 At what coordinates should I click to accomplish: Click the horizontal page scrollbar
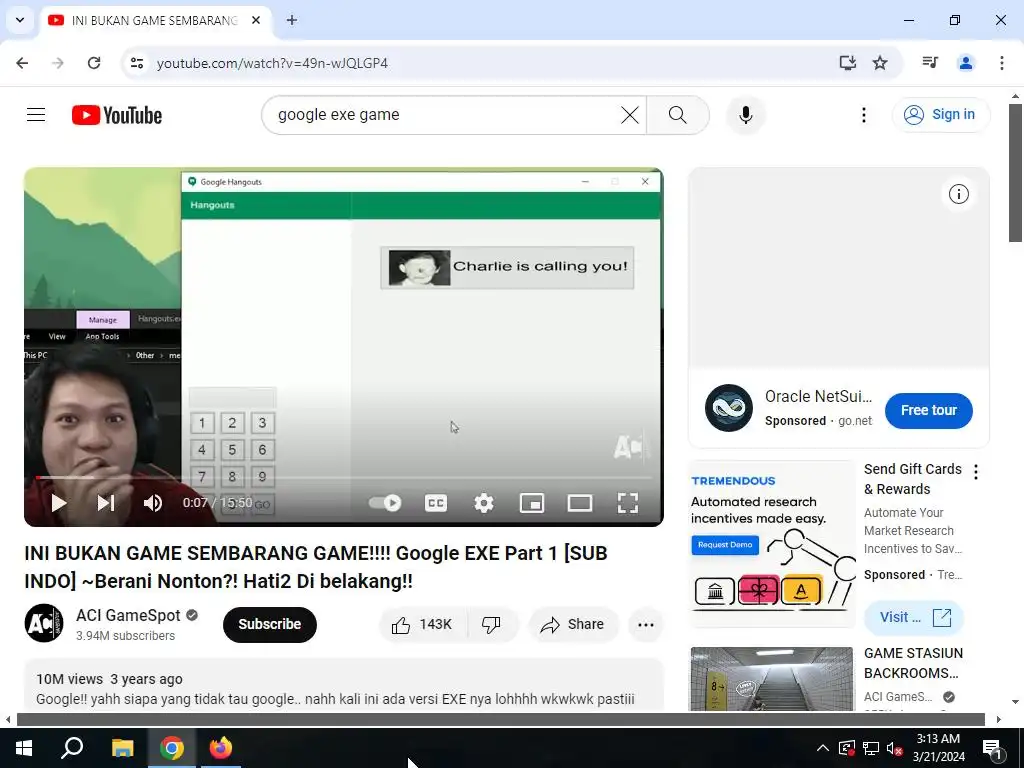[x=500, y=720]
